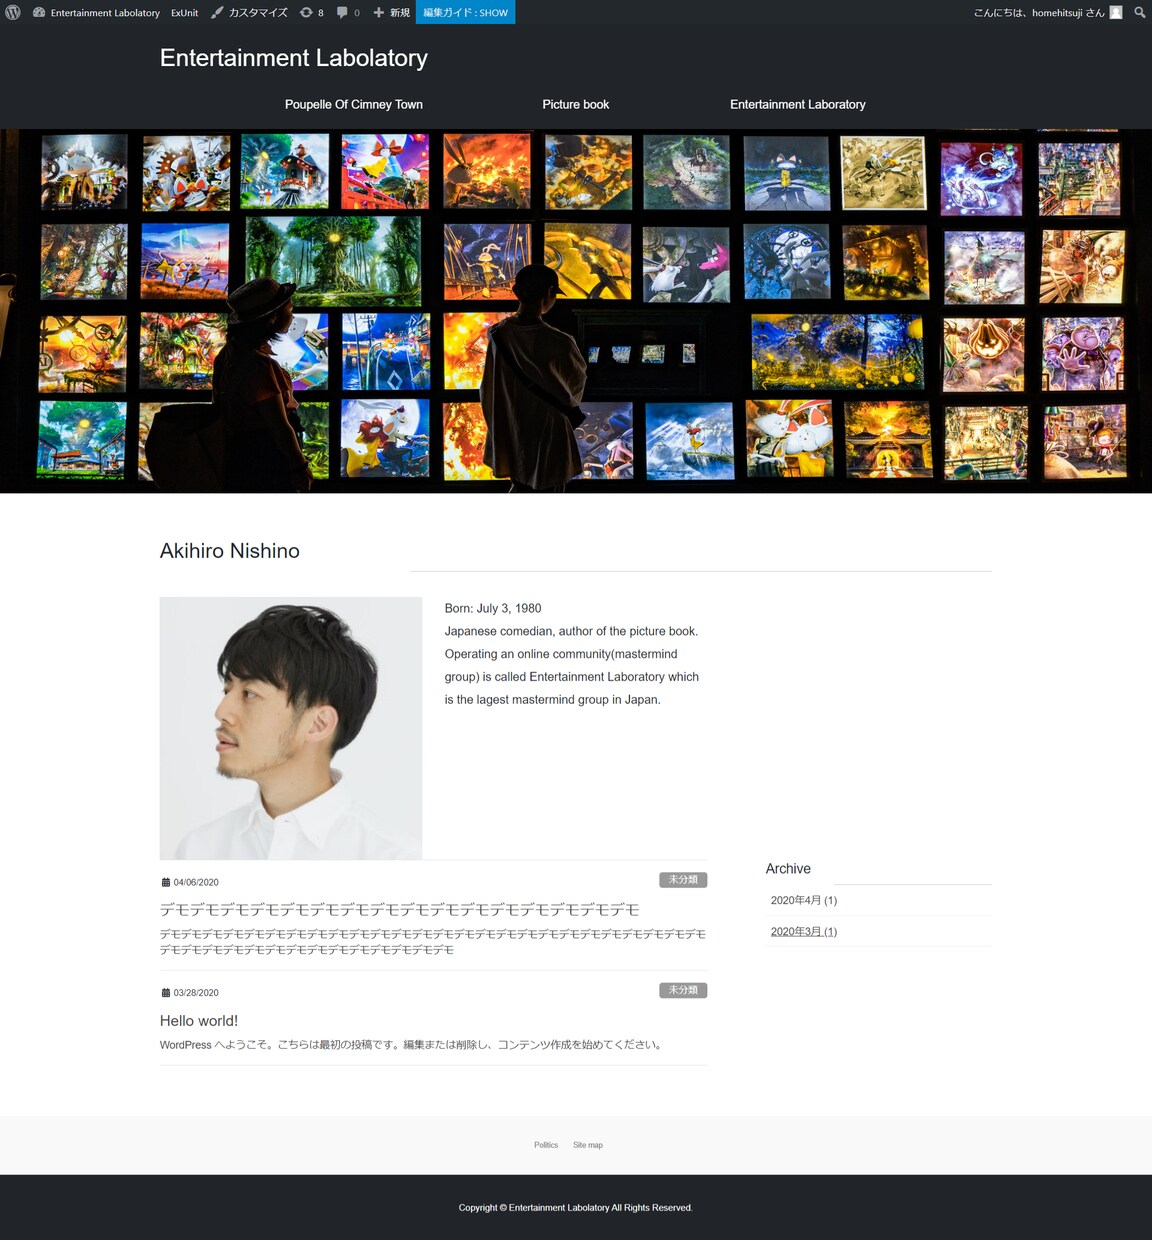This screenshot has width=1152, height=1240.
Task: Open the Site map footer link
Action: tap(588, 1145)
